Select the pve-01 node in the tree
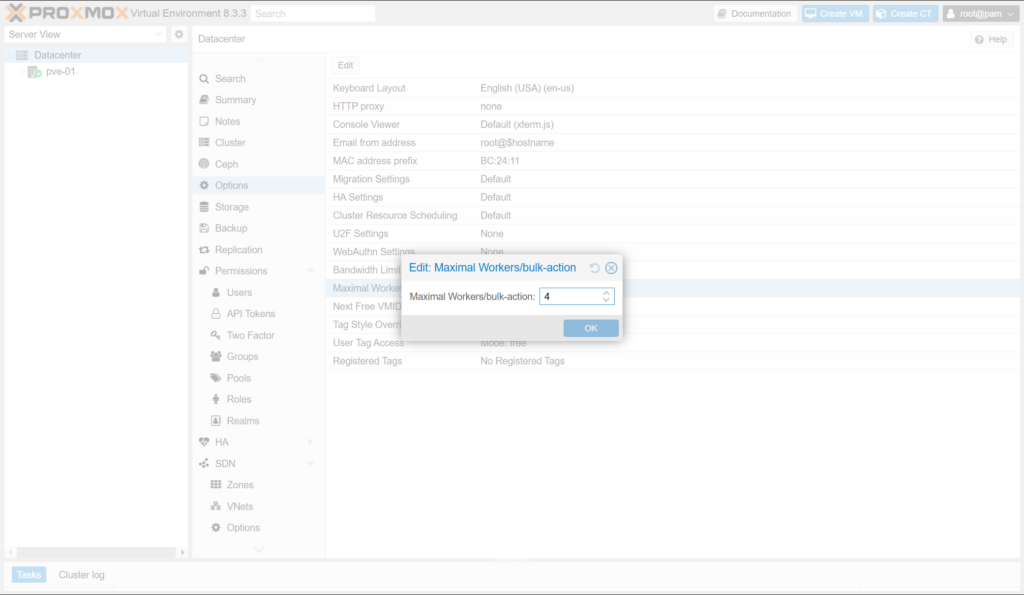 pos(60,72)
